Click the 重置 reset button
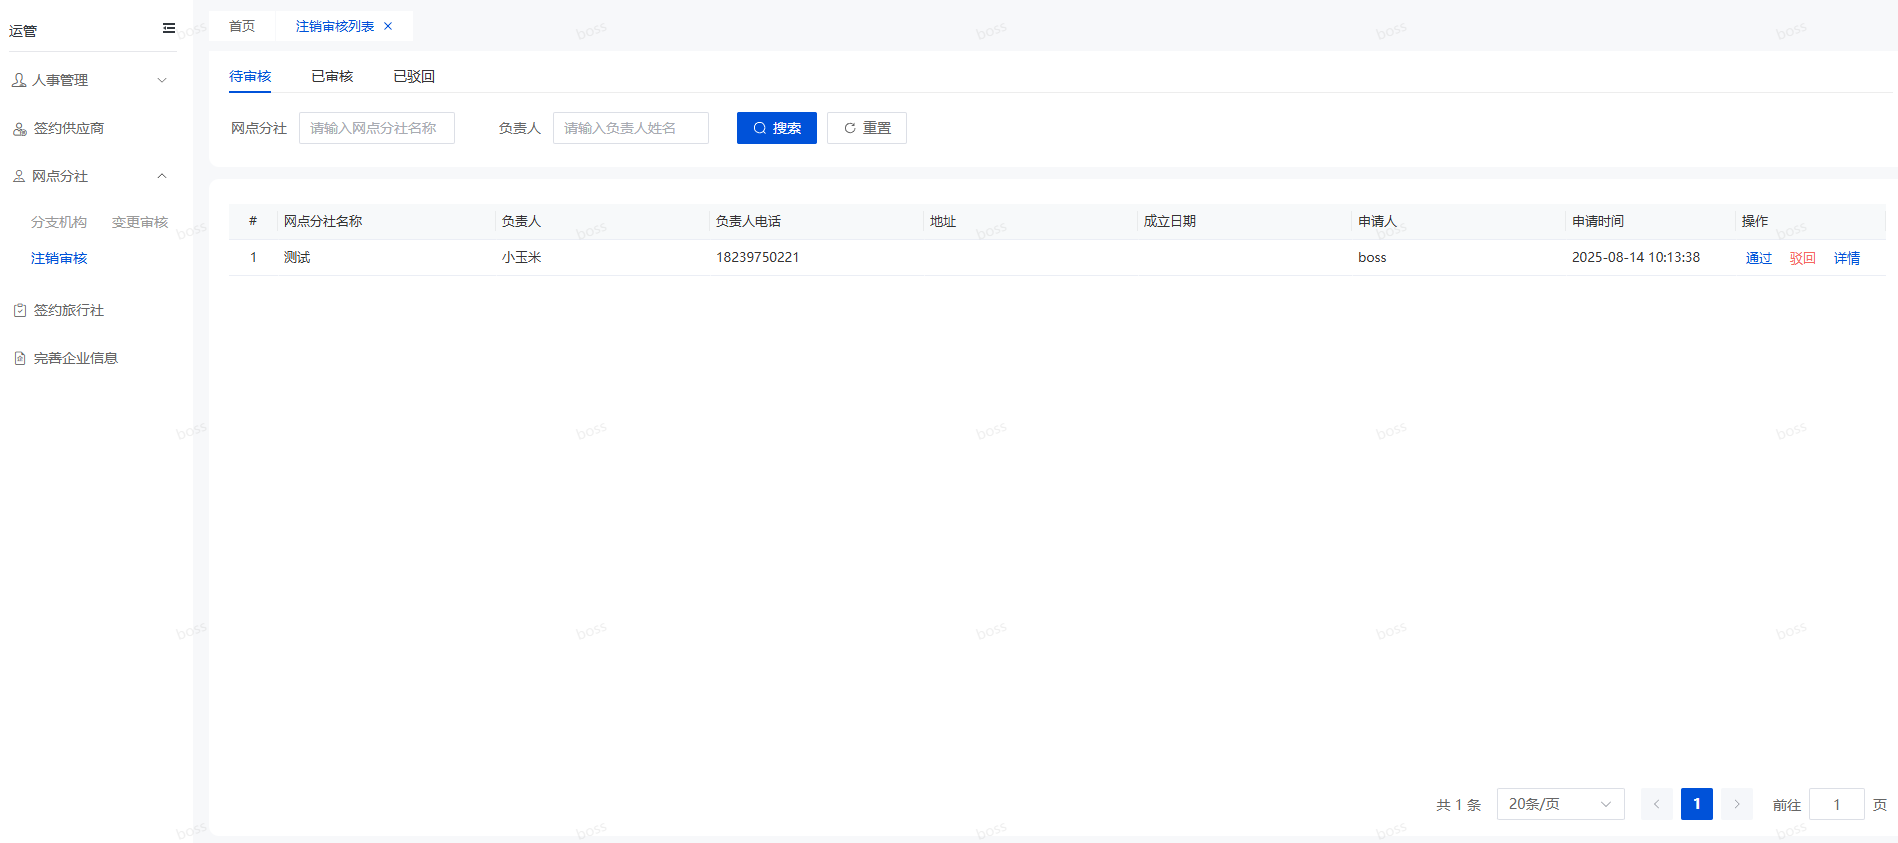The image size is (1898, 843). [867, 128]
